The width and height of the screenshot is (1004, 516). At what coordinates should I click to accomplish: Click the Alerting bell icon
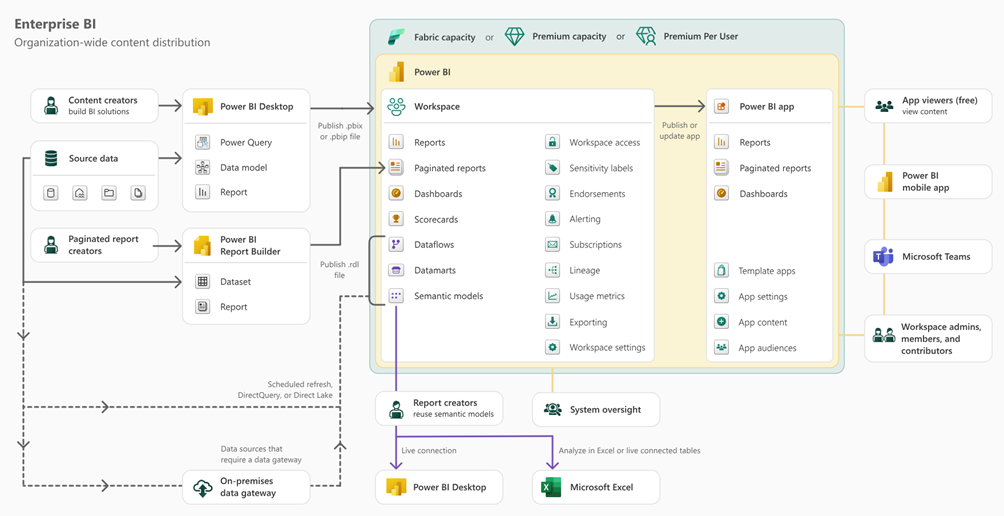click(x=552, y=219)
